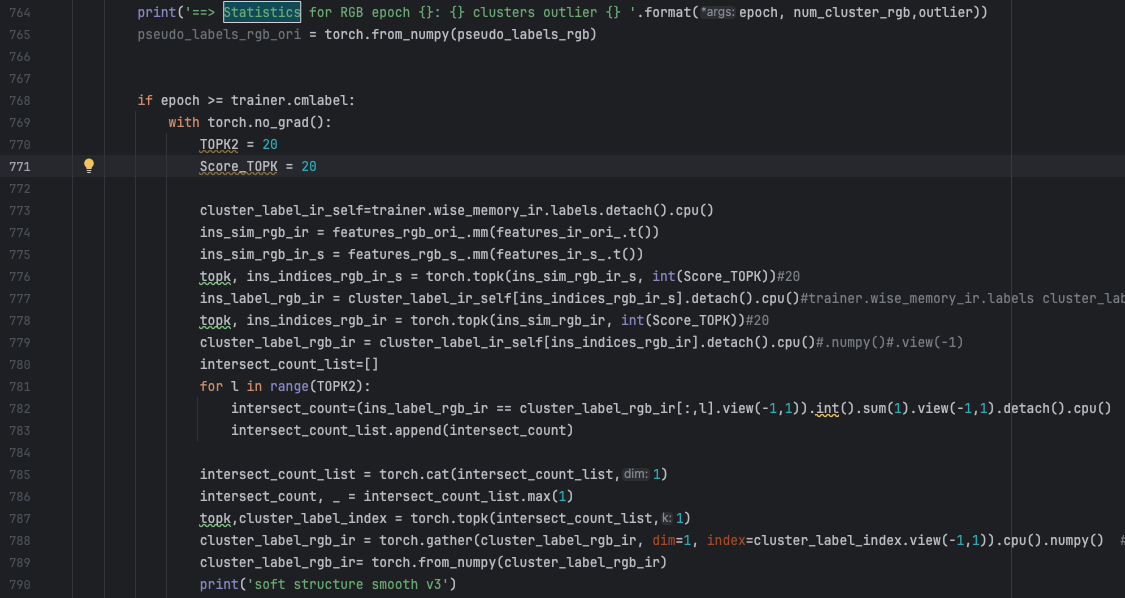Click 'cluster_label_index' on line 787
Image resolution: width=1125 pixels, height=598 pixels.
click(313, 518)
